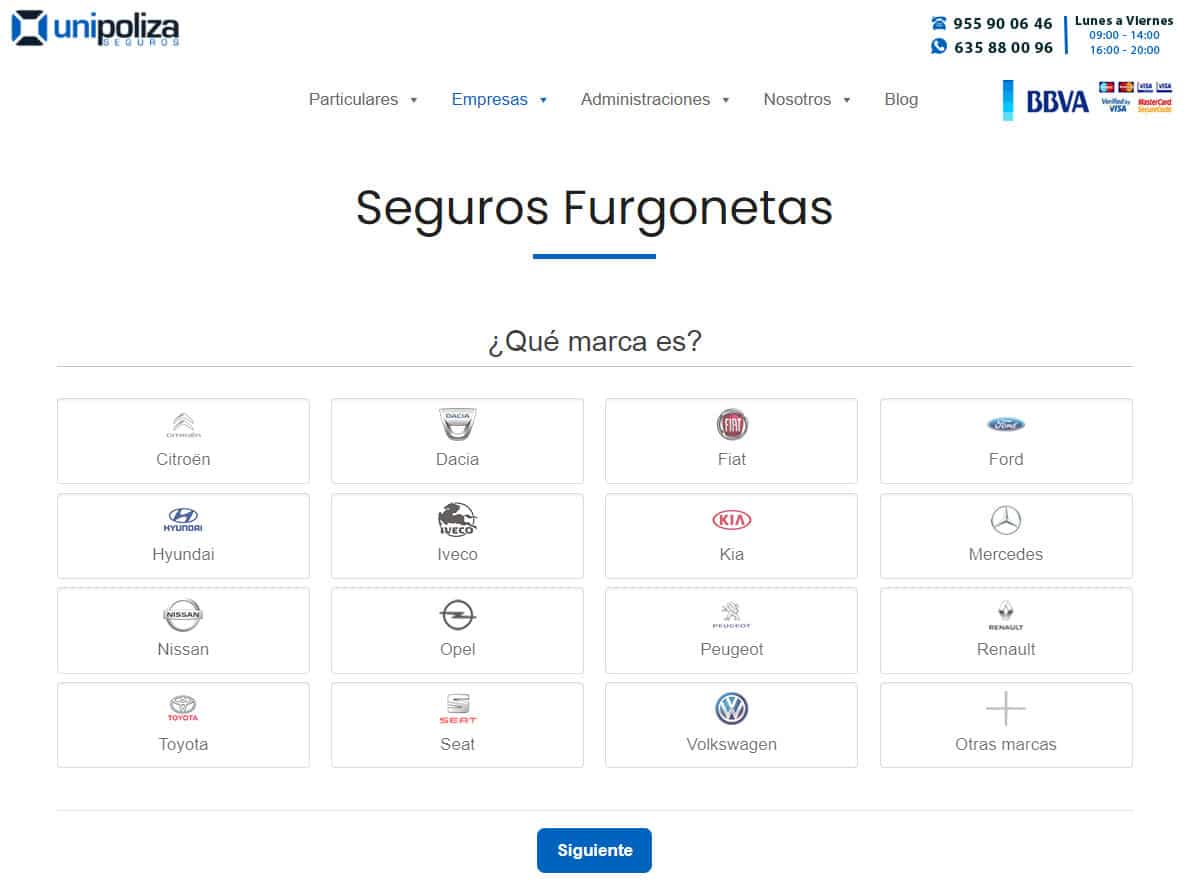This screenshot has height=889, width=1195.
Task: Expand the Administraciones menu arrow
Action: [x=726, y=100]
